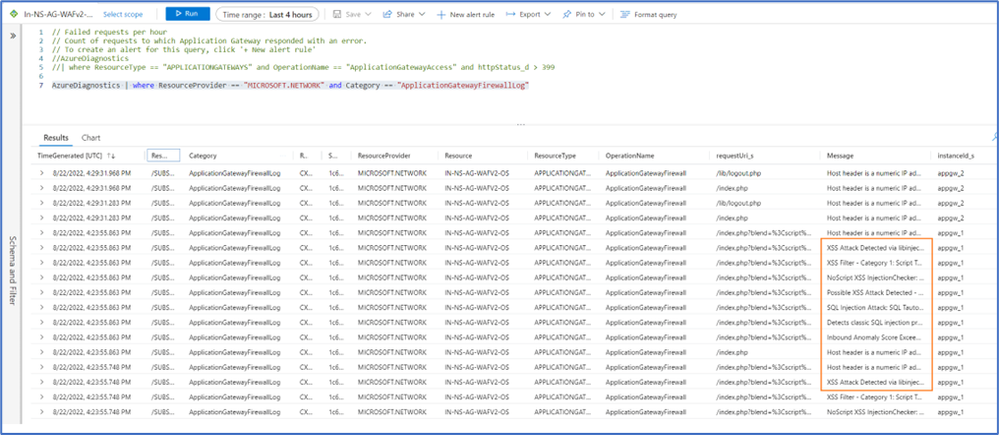Click the Message column header
The height and width of the screenshot is (435, 999).
click(840, 155)
